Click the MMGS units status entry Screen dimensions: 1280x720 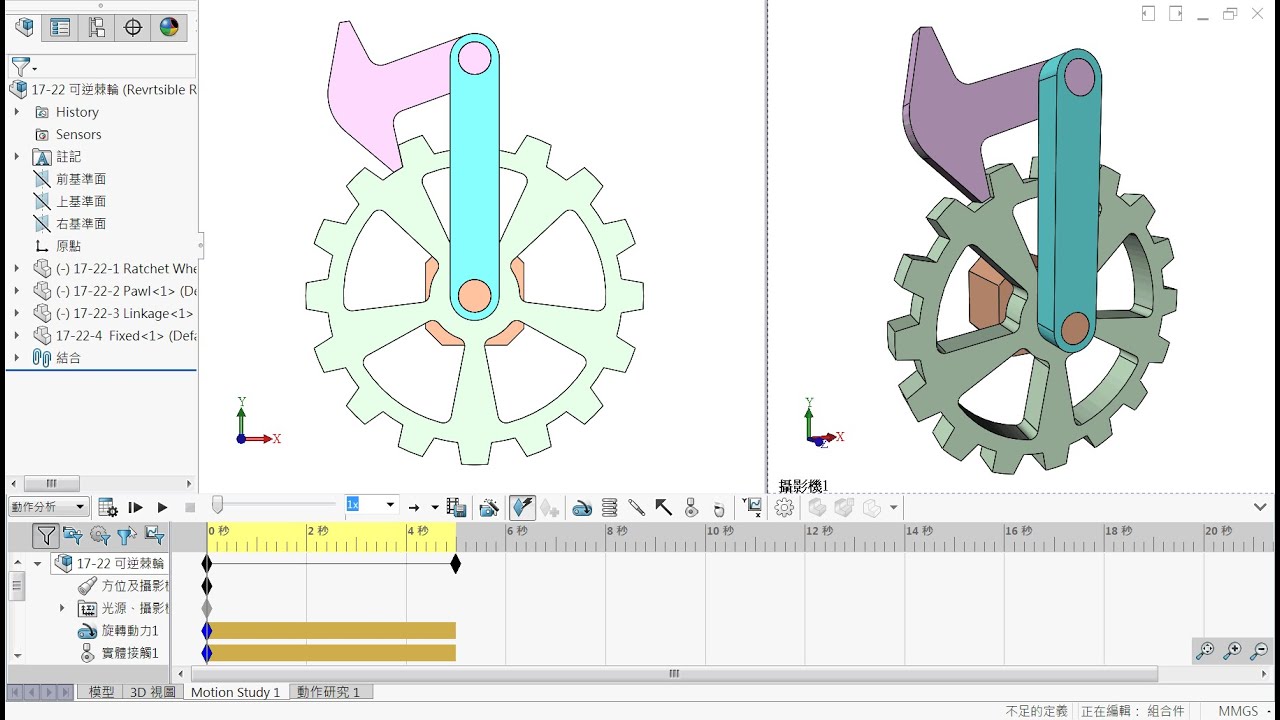click(x=1238, y=711)
